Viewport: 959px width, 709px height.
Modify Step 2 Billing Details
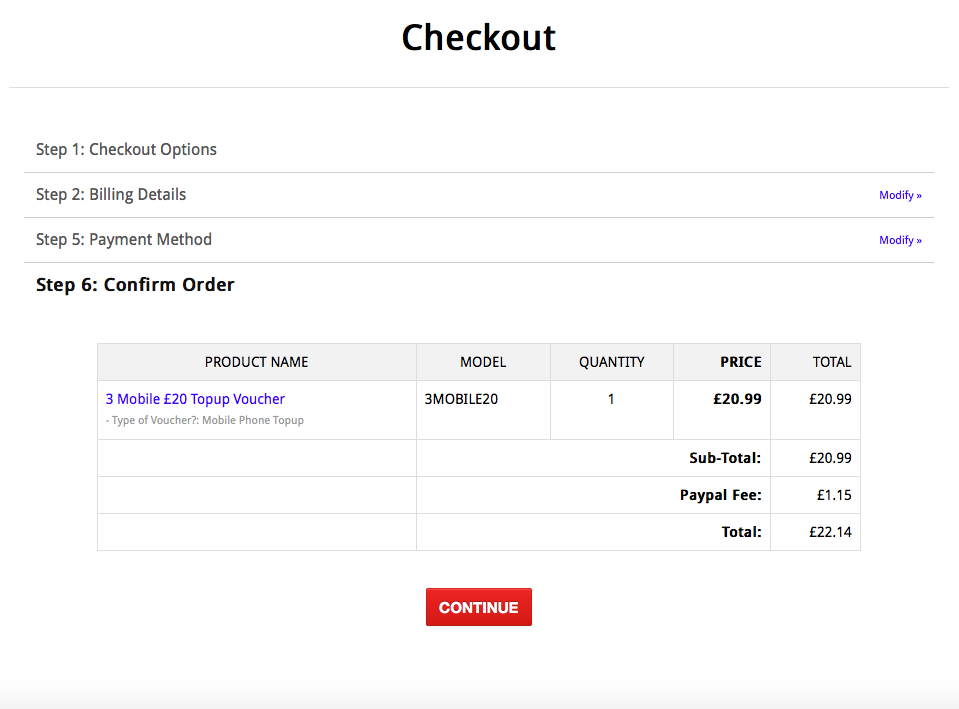point(900,195)
